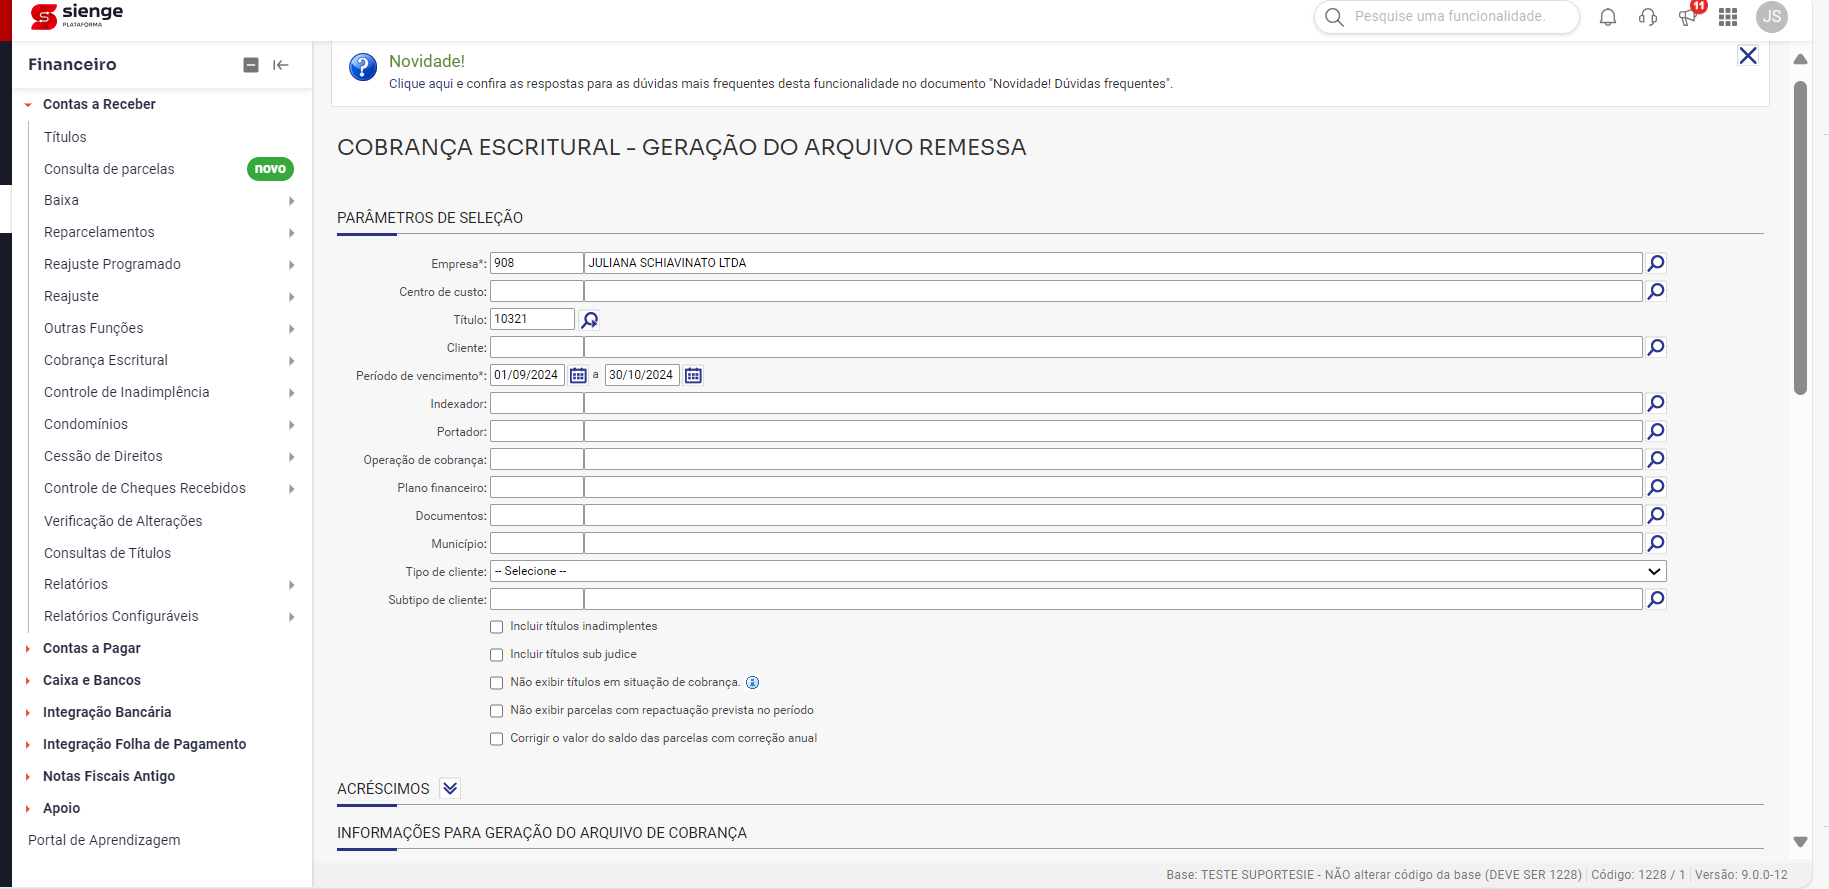Screen dimensions: 1829x889
Task: Click scrollbar up arrow
Action: click(x=1800, y=60)
